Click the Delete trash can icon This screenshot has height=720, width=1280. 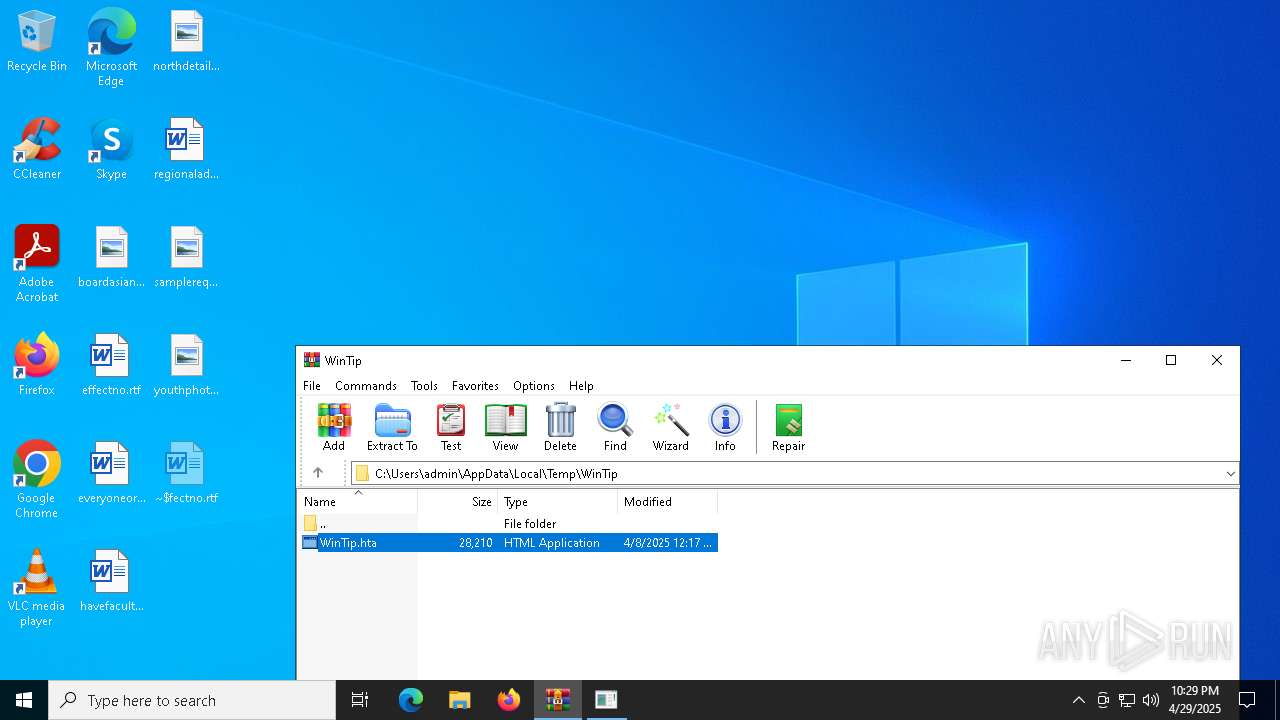[x=560, y=428]
